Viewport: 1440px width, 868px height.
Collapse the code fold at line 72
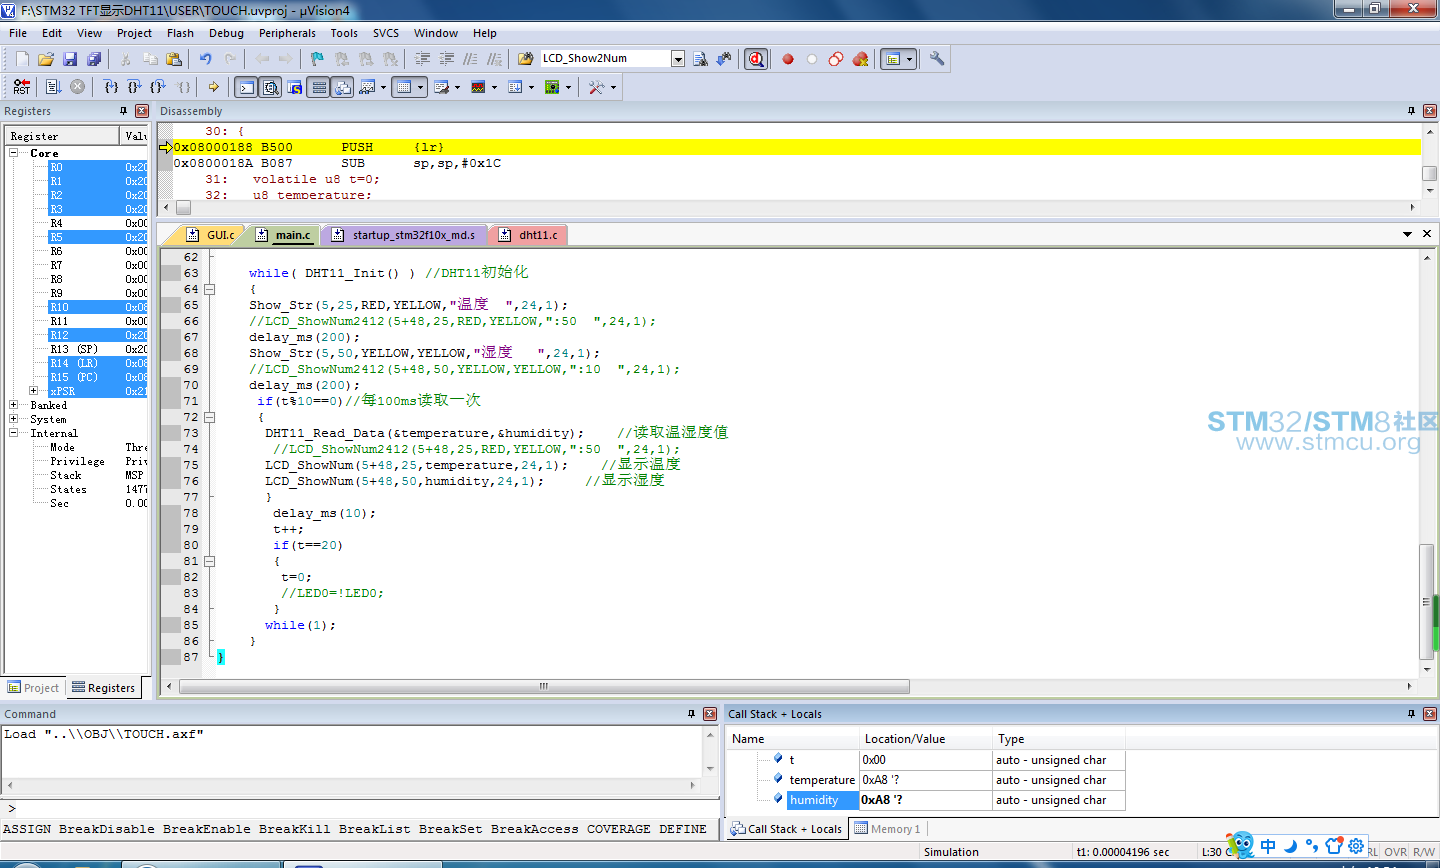click(210, 417)
